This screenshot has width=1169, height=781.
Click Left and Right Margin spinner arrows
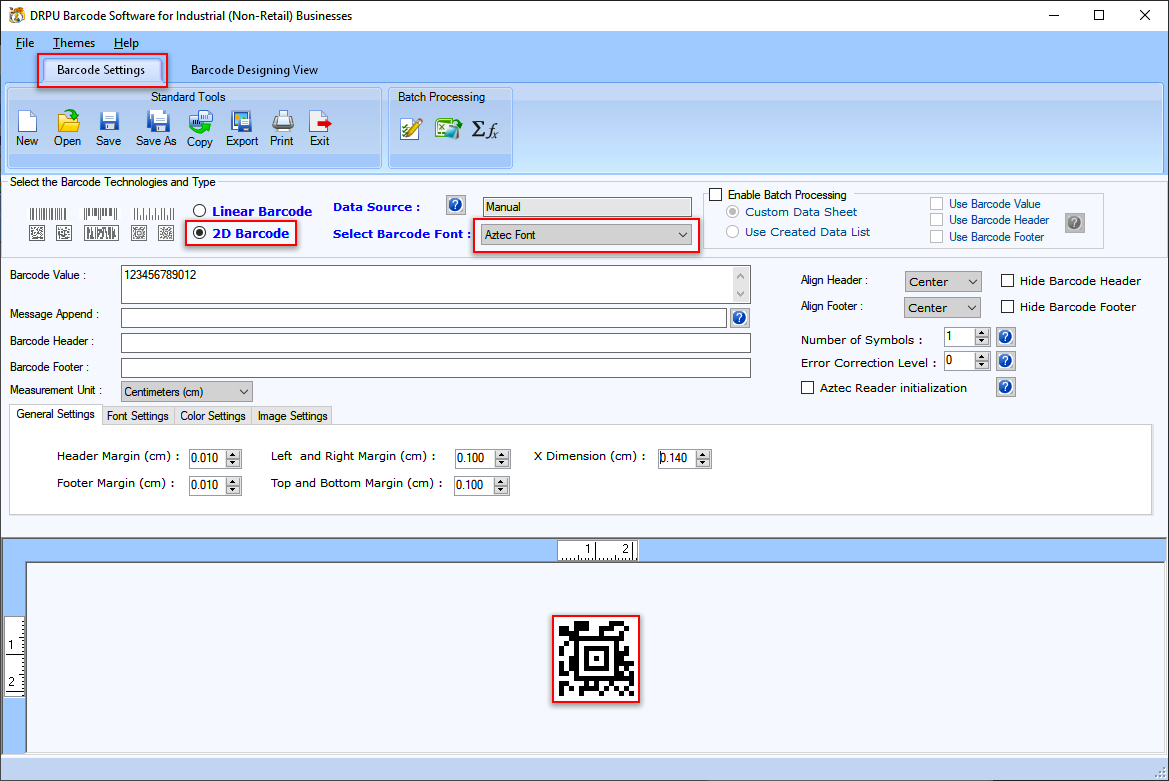pyautogui.click(x=502, y=458)
